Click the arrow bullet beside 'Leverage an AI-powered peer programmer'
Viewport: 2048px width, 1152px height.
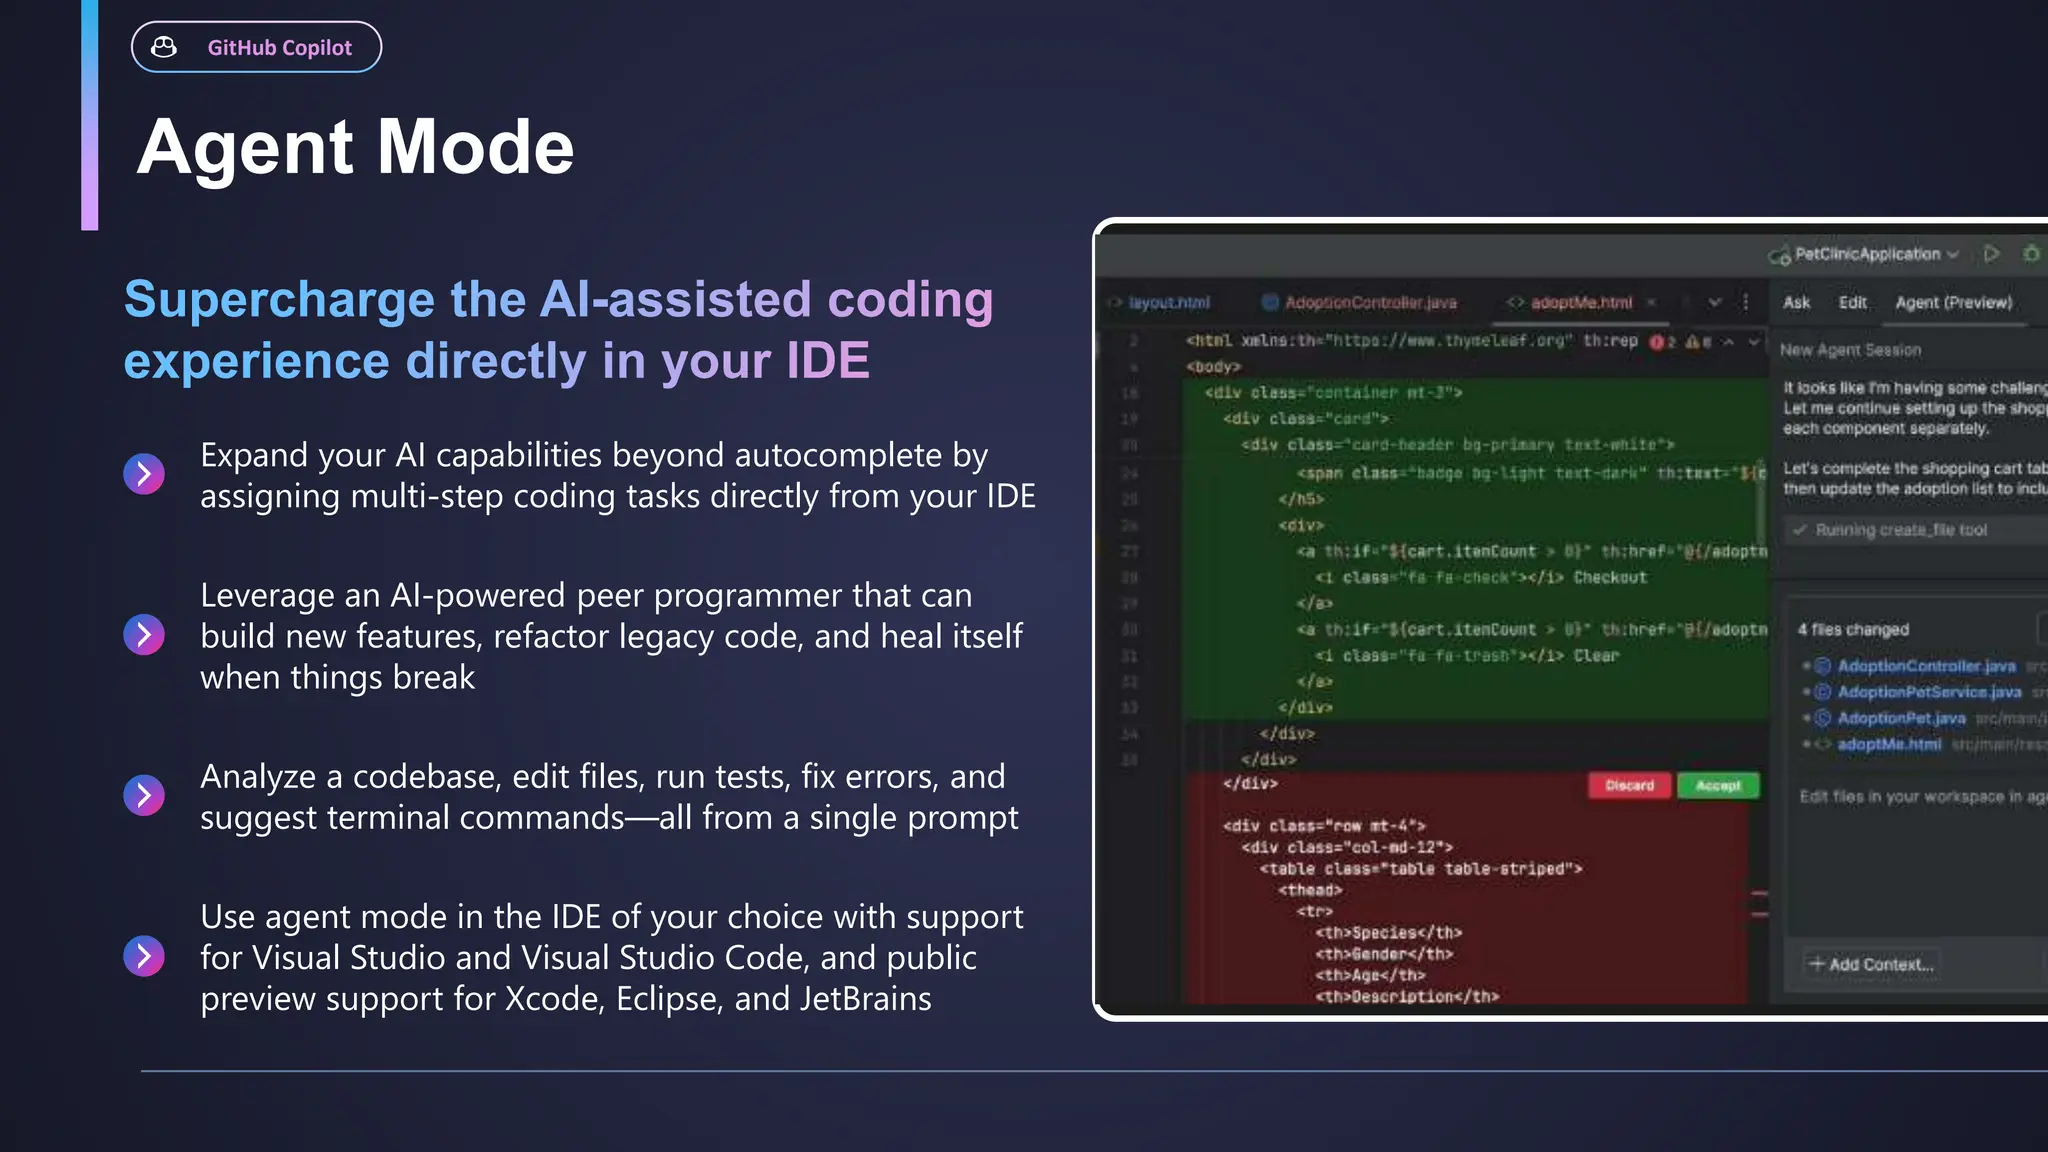click(144, 635)
